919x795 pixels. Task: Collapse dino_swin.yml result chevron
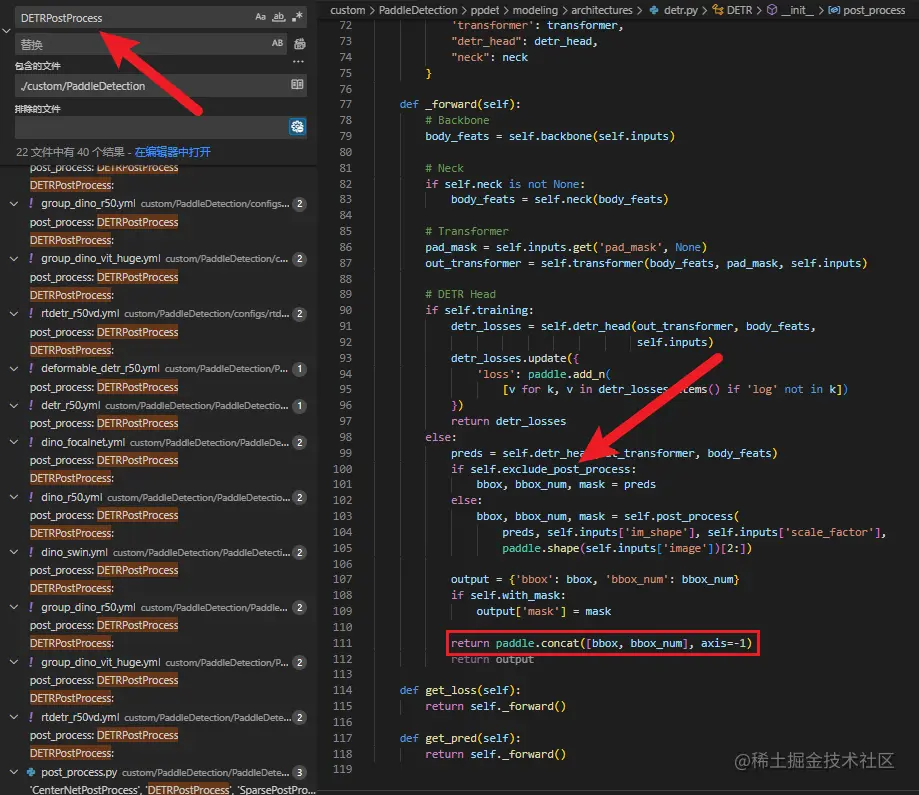(x=14, y=552)
